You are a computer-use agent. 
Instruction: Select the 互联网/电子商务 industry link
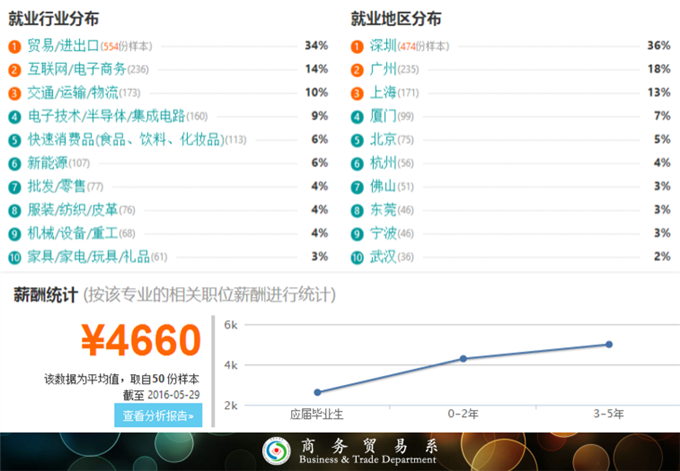pos(76,70)
